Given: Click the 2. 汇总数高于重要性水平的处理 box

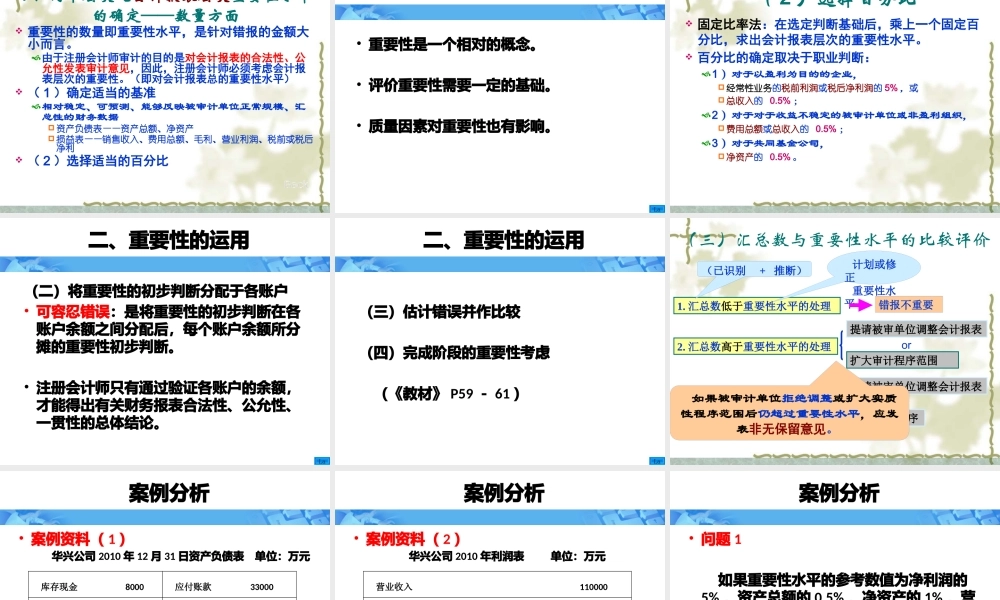Looking at the screenshot, I should coord(756,346).
